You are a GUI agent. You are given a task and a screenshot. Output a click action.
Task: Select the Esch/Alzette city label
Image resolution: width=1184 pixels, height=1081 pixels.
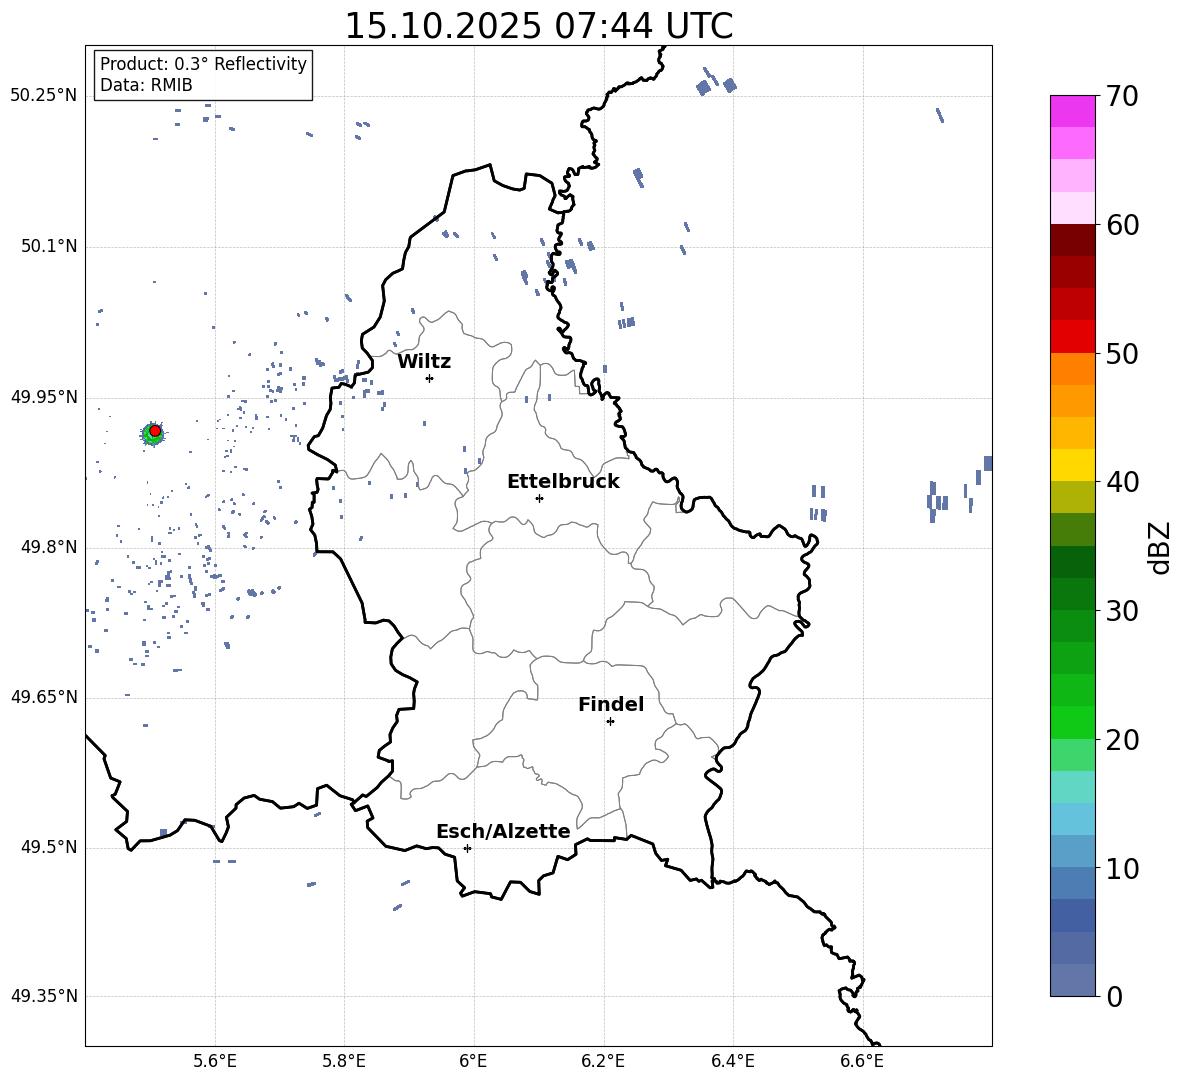pos(503,831)
